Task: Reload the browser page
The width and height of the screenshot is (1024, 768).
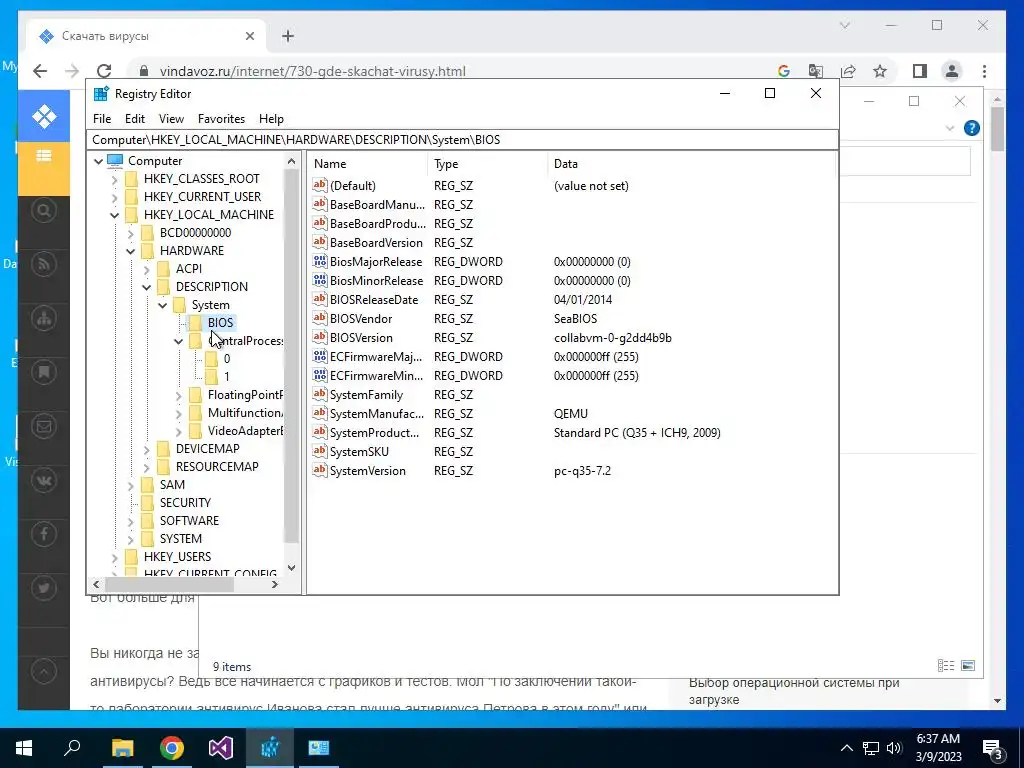Action: click(104, 71)
